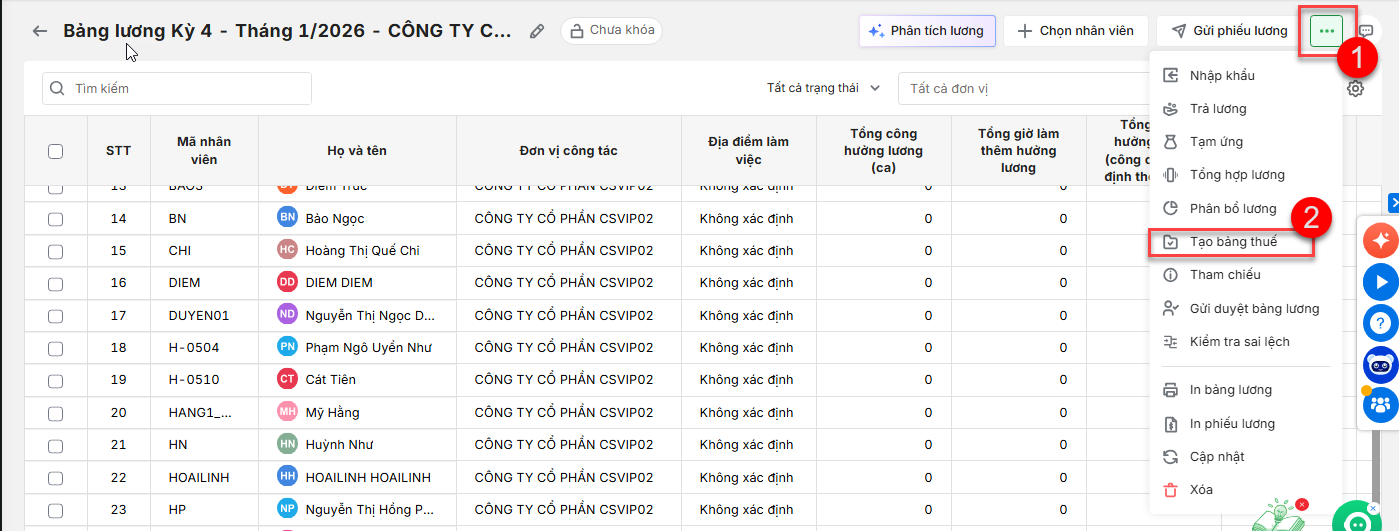The image size is (1399, 531).
Task: Open the help question mark sidebar icon
Action: pos(1381,323)
